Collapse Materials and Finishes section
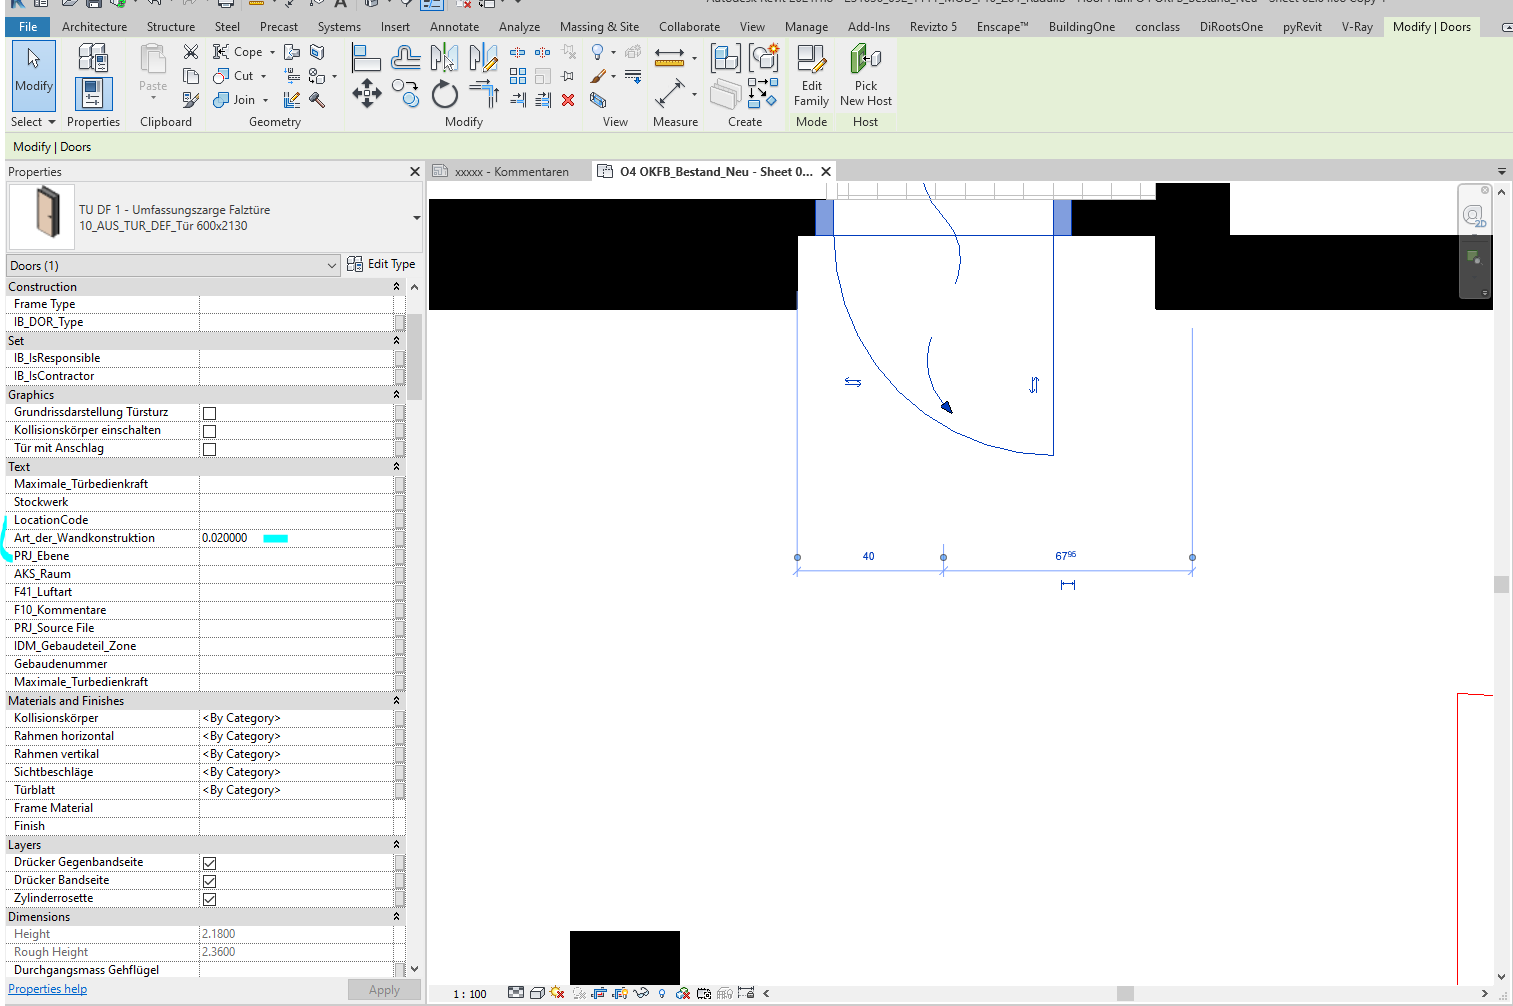 (x=396, y=701)
